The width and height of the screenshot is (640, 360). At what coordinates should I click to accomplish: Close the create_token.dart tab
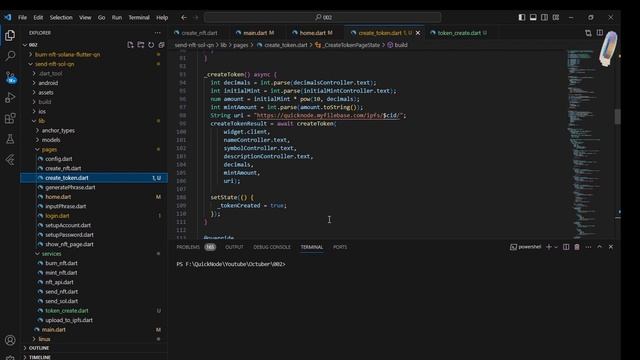pyautogui.click(x=418, y=33)
